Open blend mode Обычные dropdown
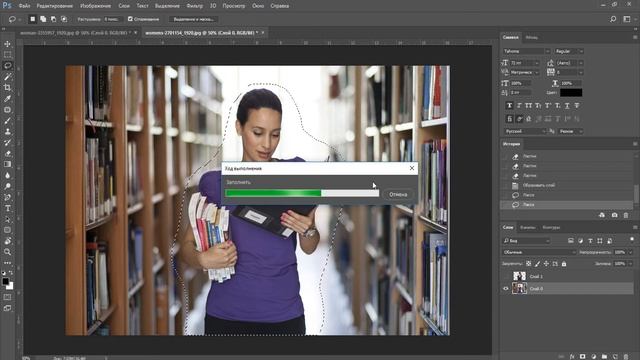 539,252
